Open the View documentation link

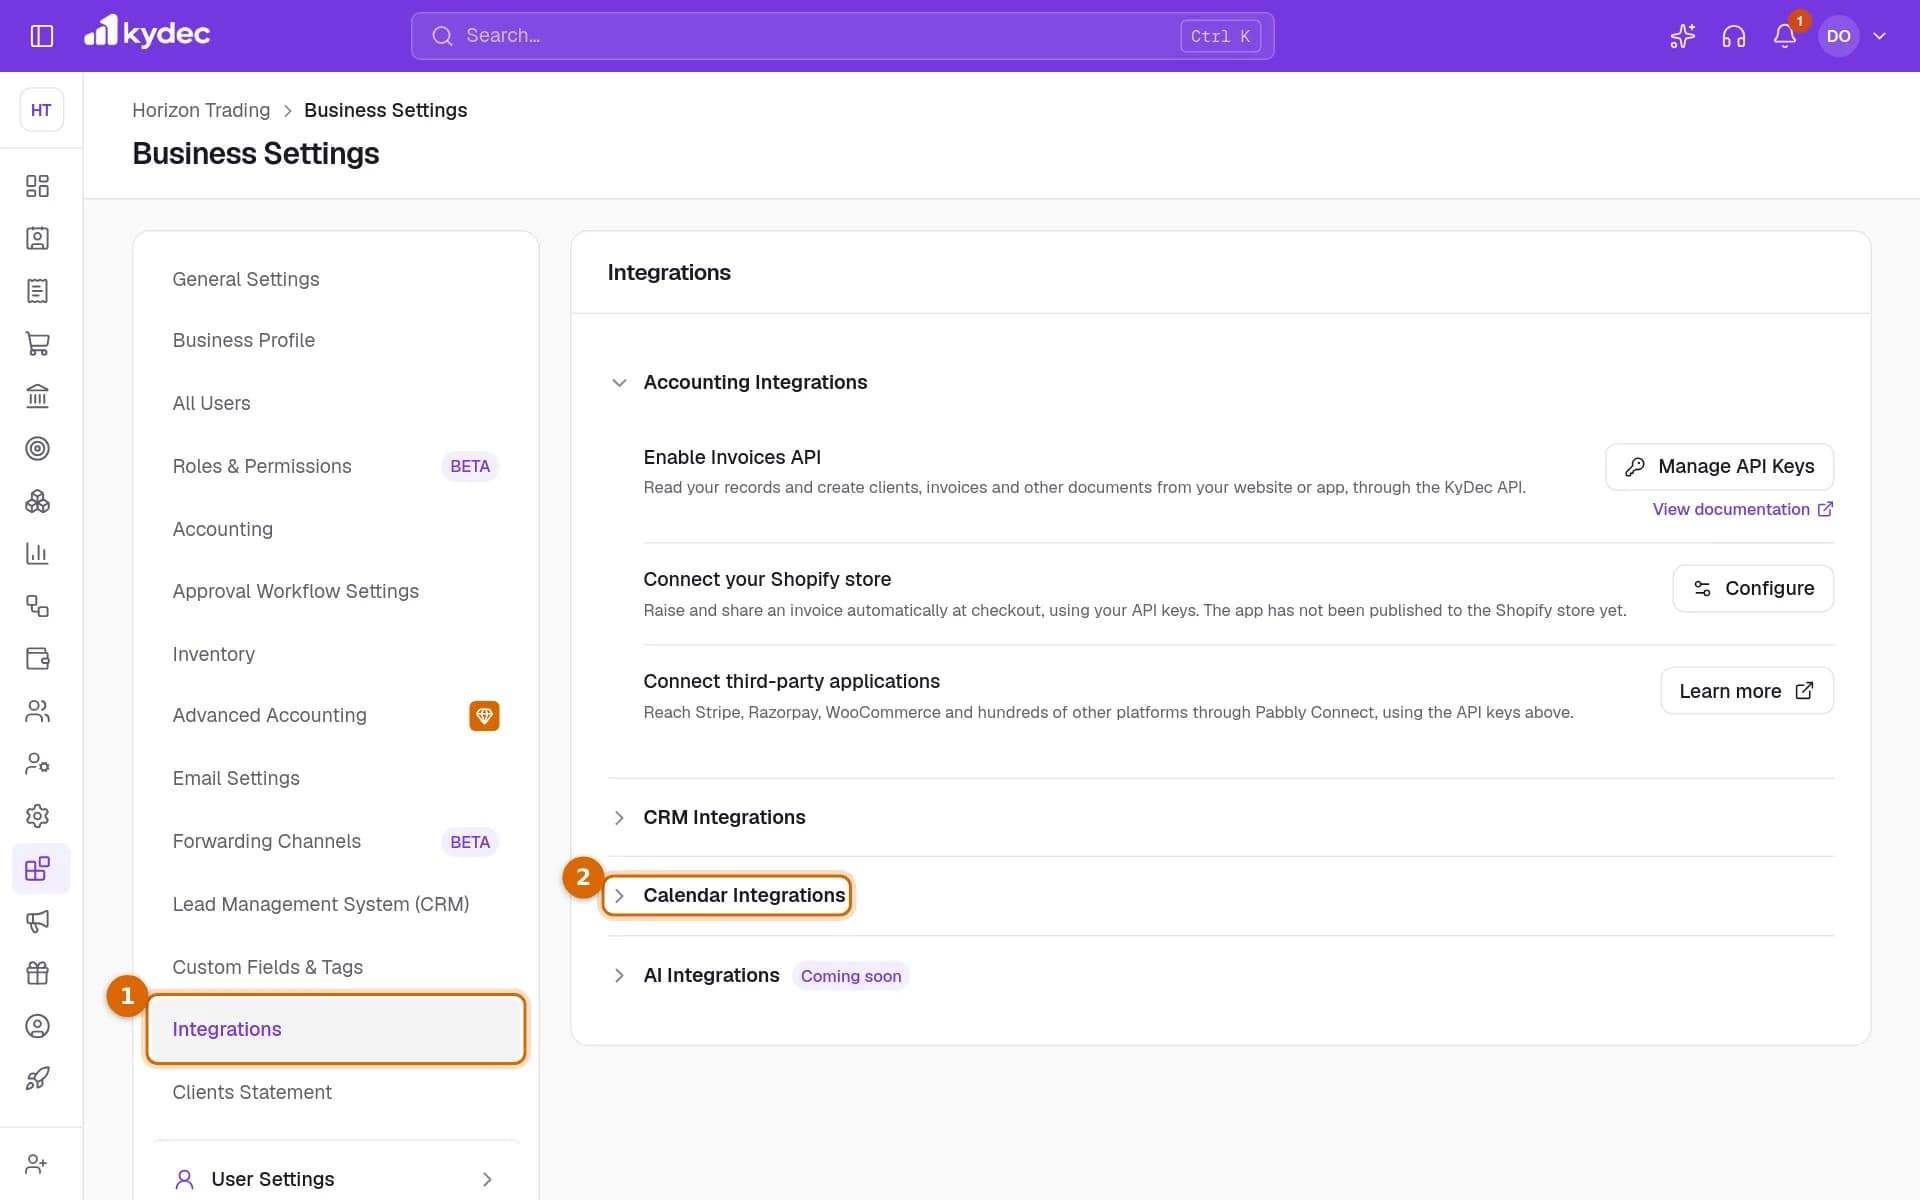pyautogui.click(x=1742, y=509)
